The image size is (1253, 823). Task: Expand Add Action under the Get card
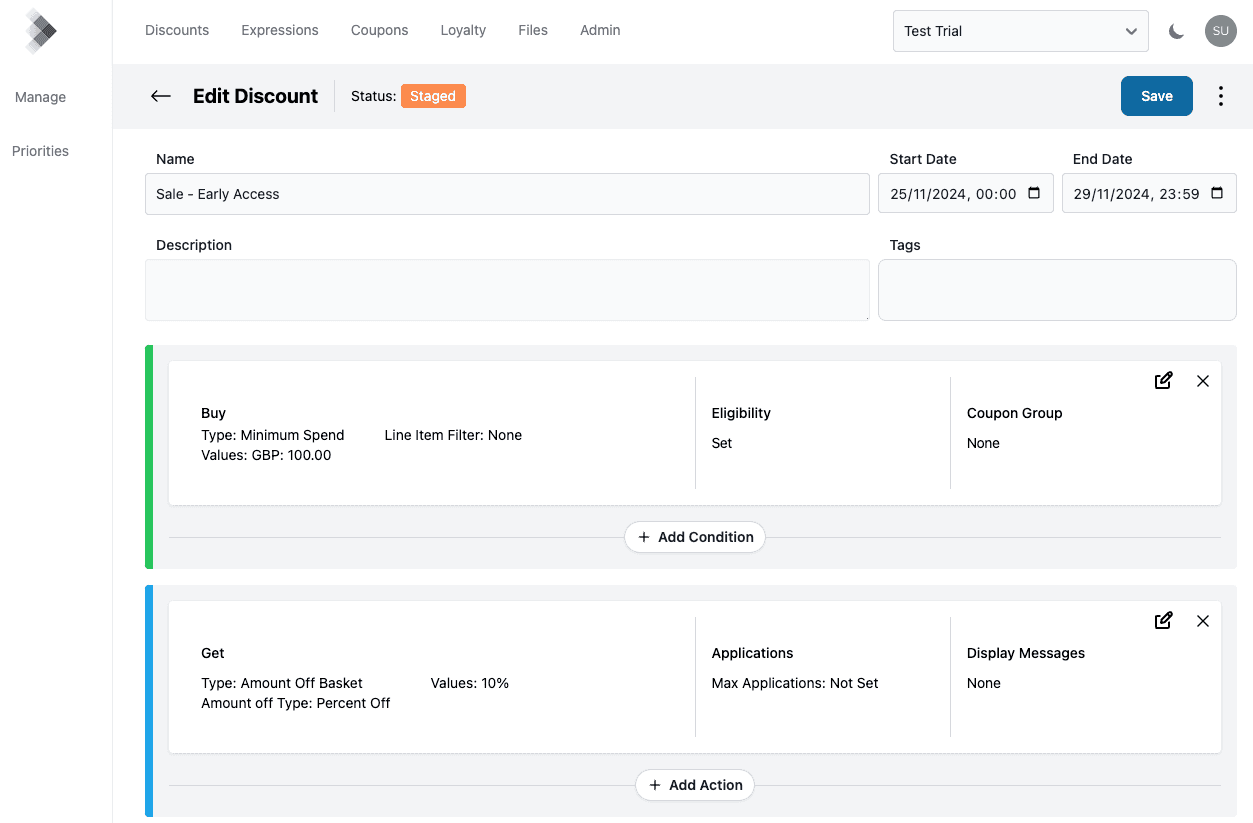694,785
